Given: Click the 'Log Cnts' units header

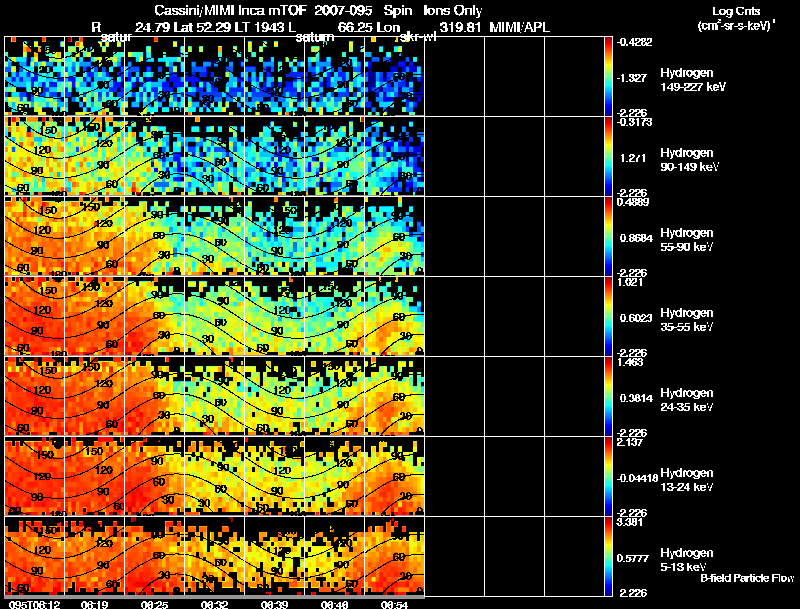Looking at the screenshot, I should (735, 11).
